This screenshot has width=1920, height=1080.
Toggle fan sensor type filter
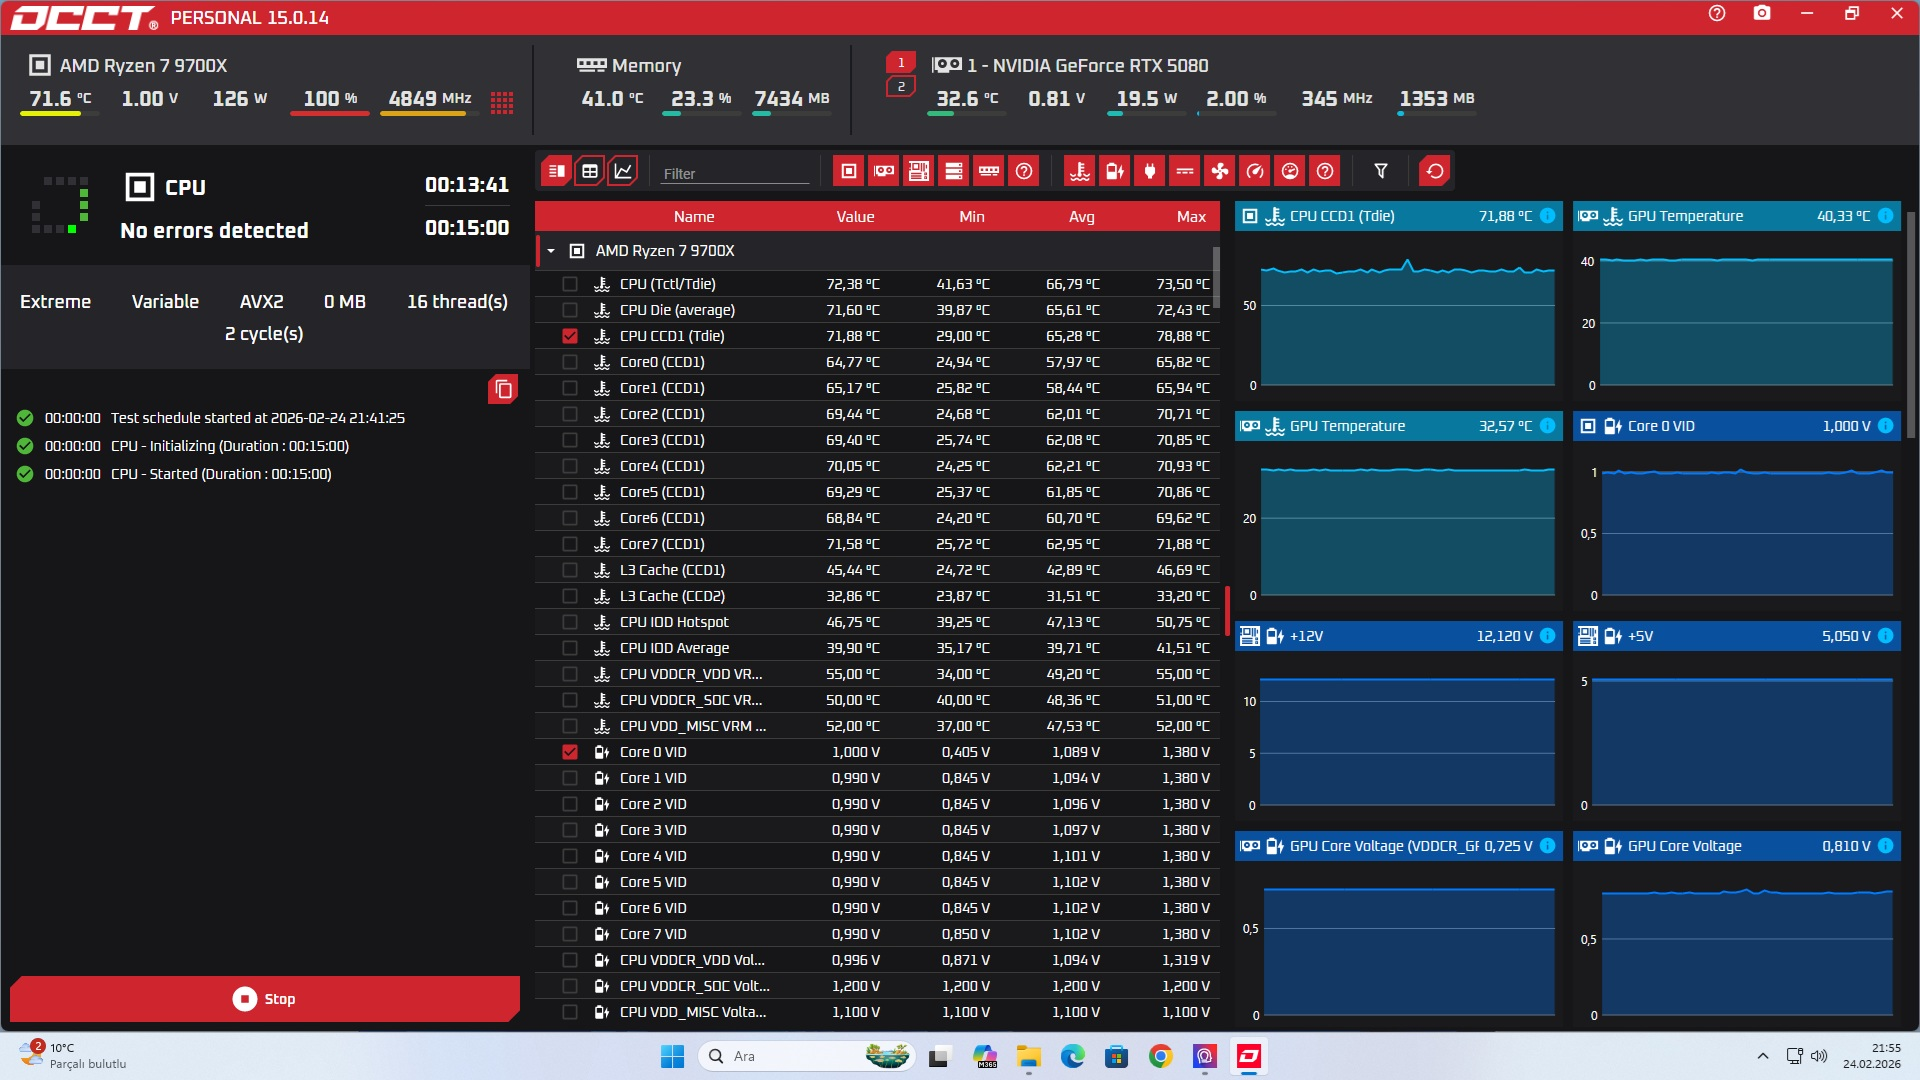[x=1220, y=171]
